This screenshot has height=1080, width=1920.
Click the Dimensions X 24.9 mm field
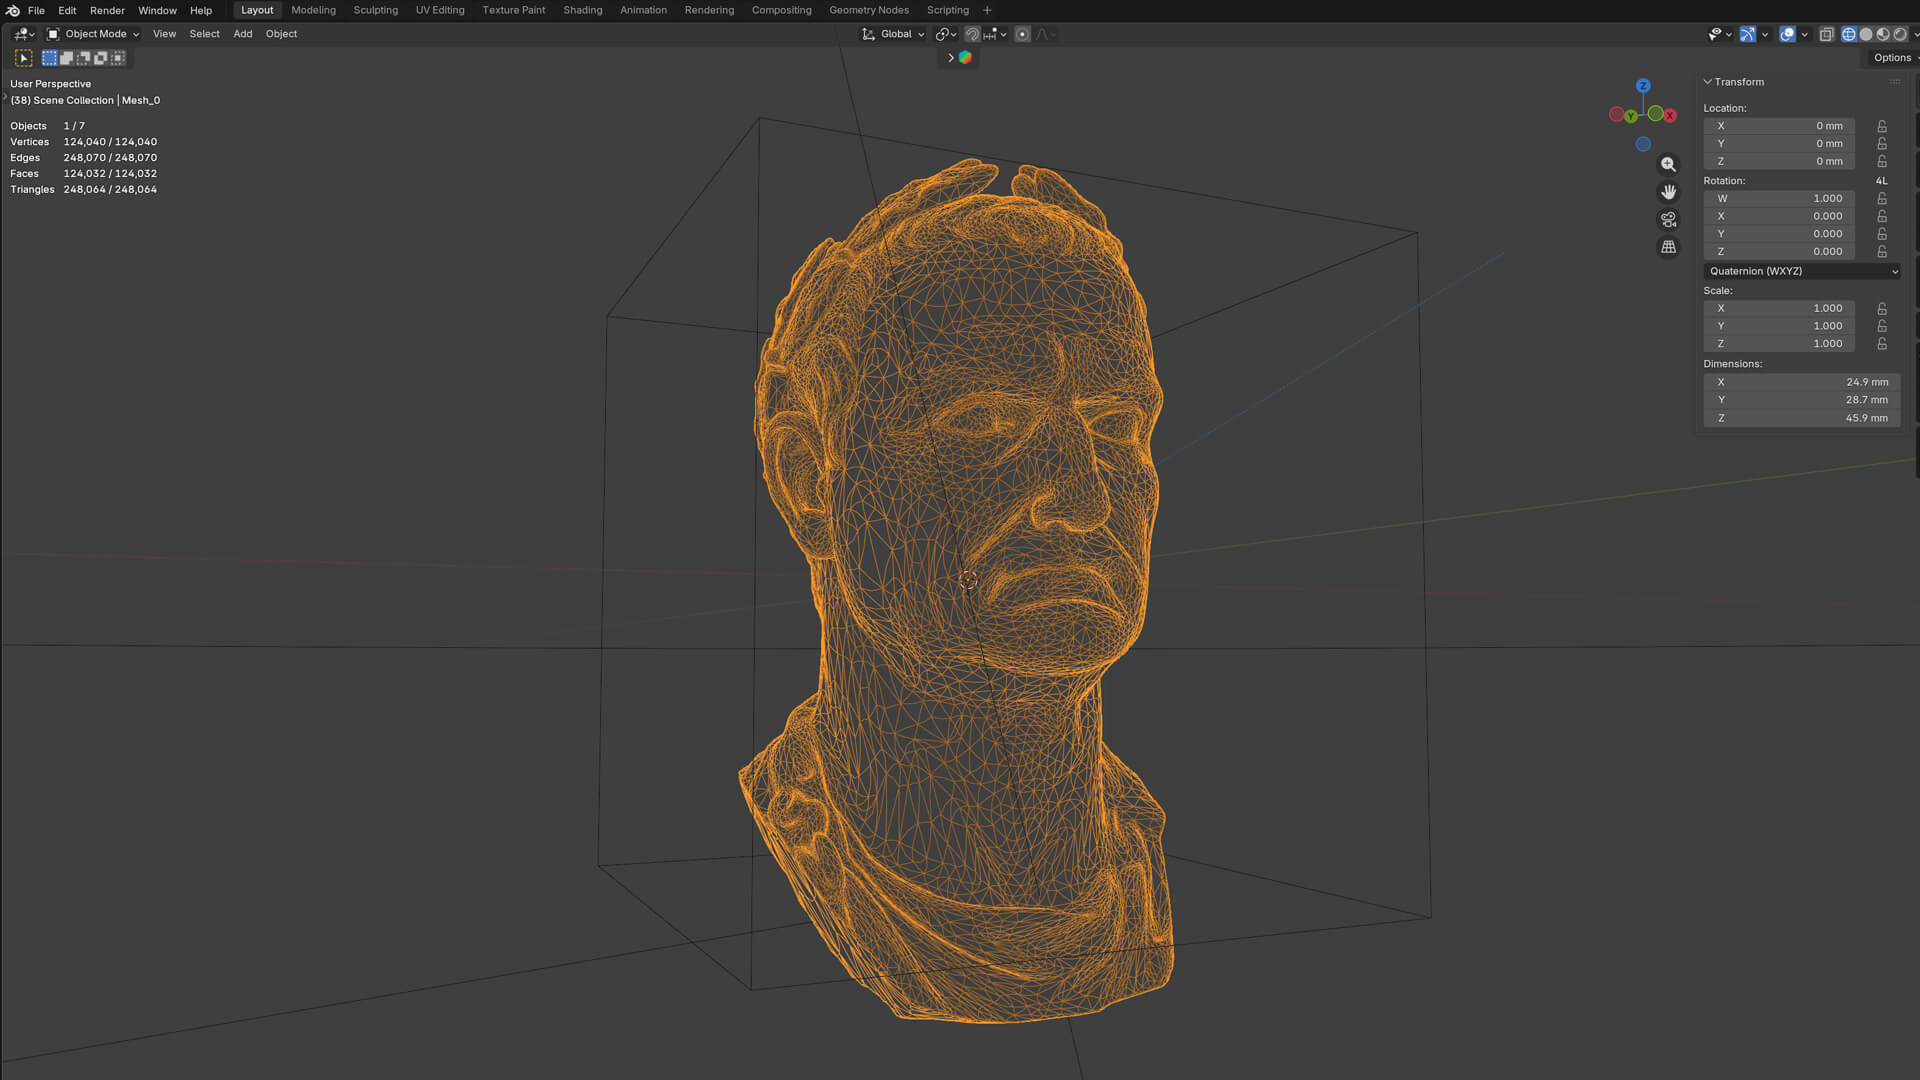click(x=1801, y=382)
